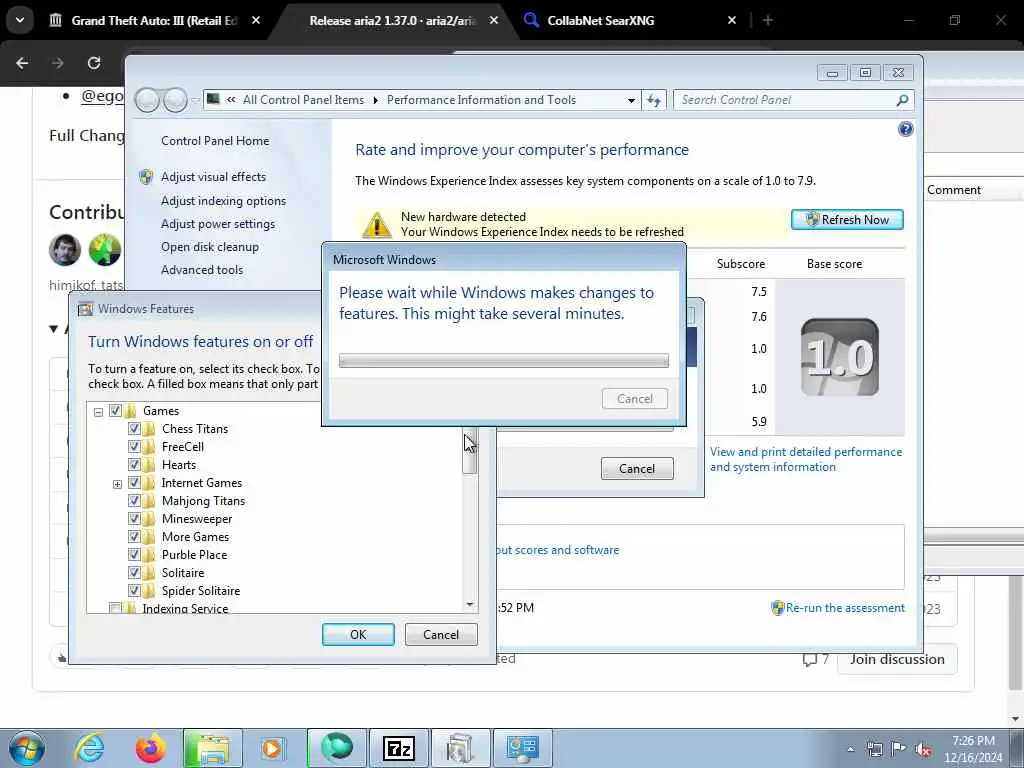The height and width of the screenshot is (768, 1024).
Task: Click the breadcrumb arrow after All Control Panel Items
Action: pyautogui.click(x=376, y=101)
